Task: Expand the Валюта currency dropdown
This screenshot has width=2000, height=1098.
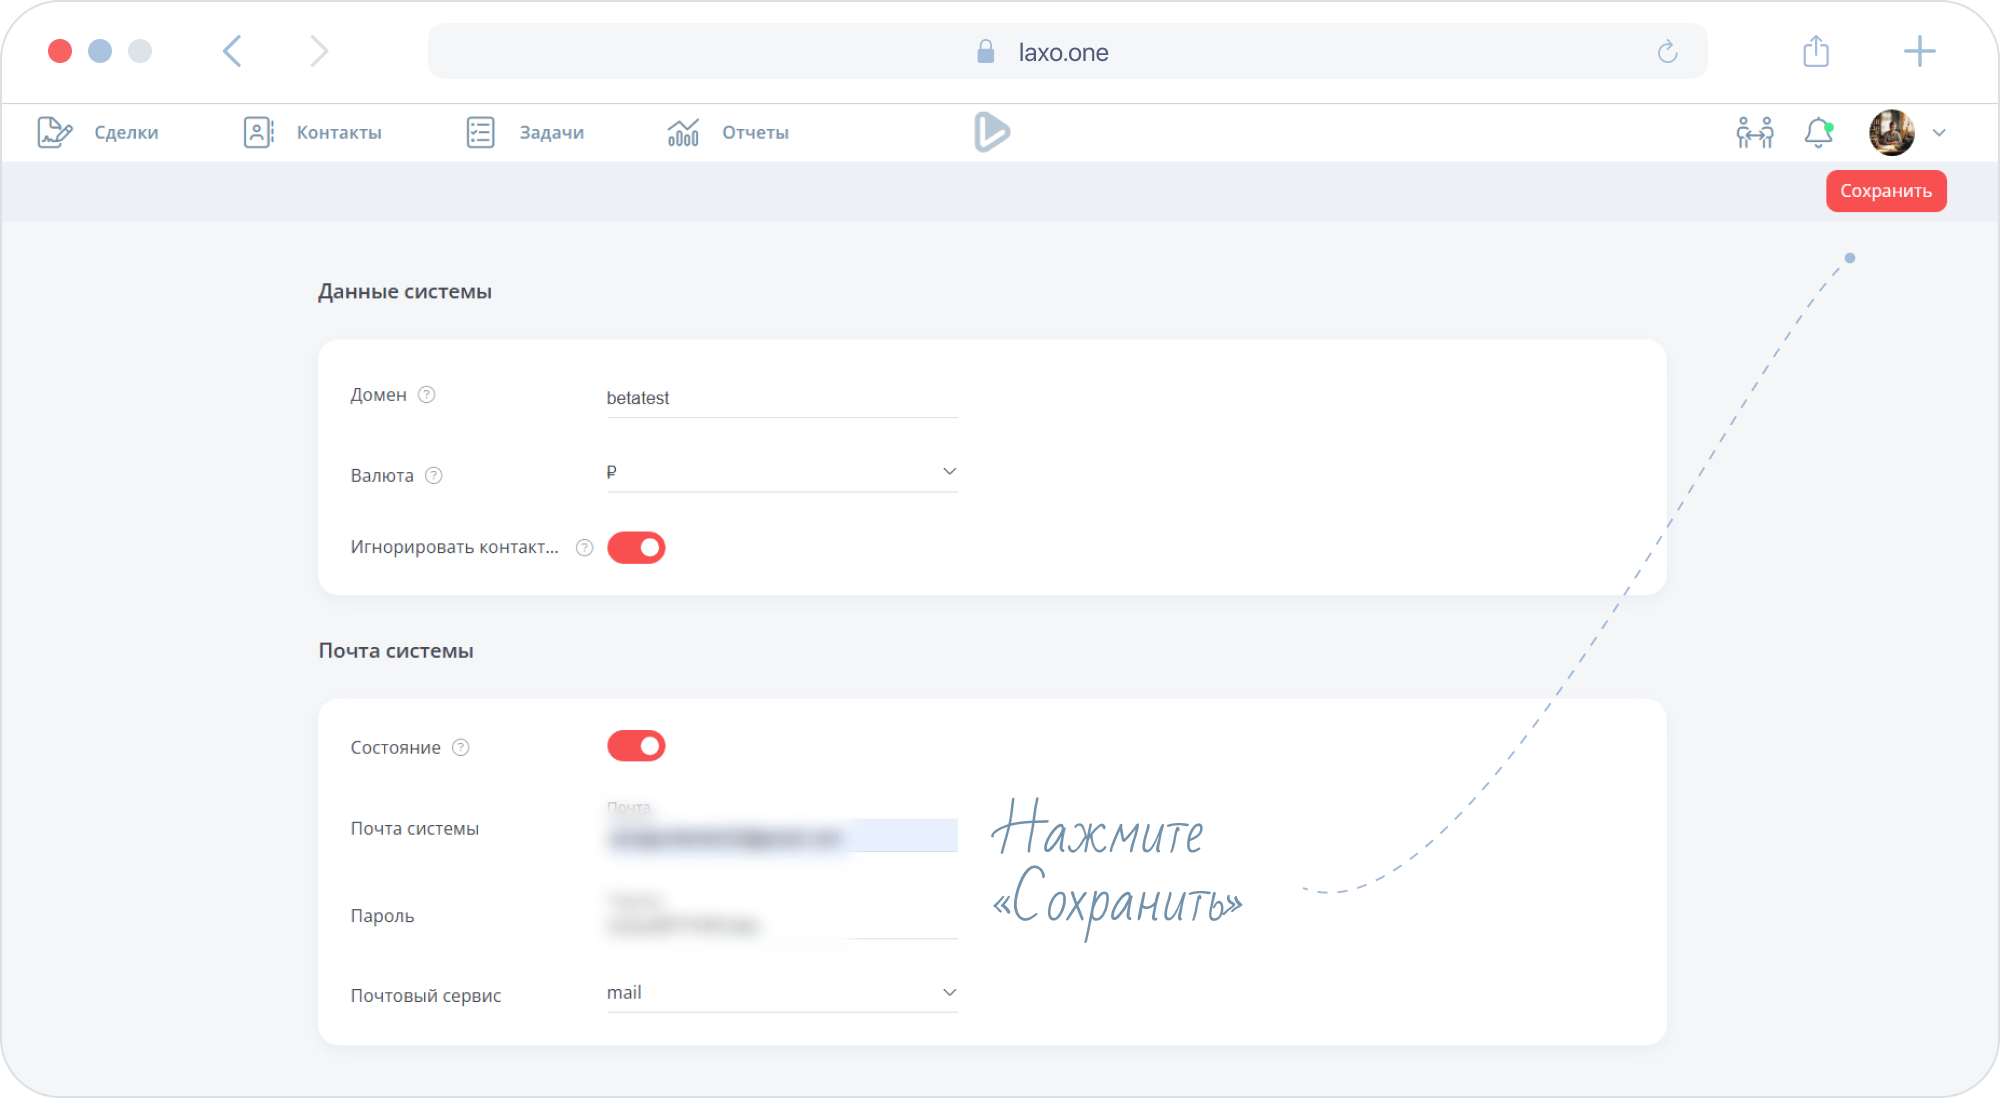Action: (x=949, y=472)
